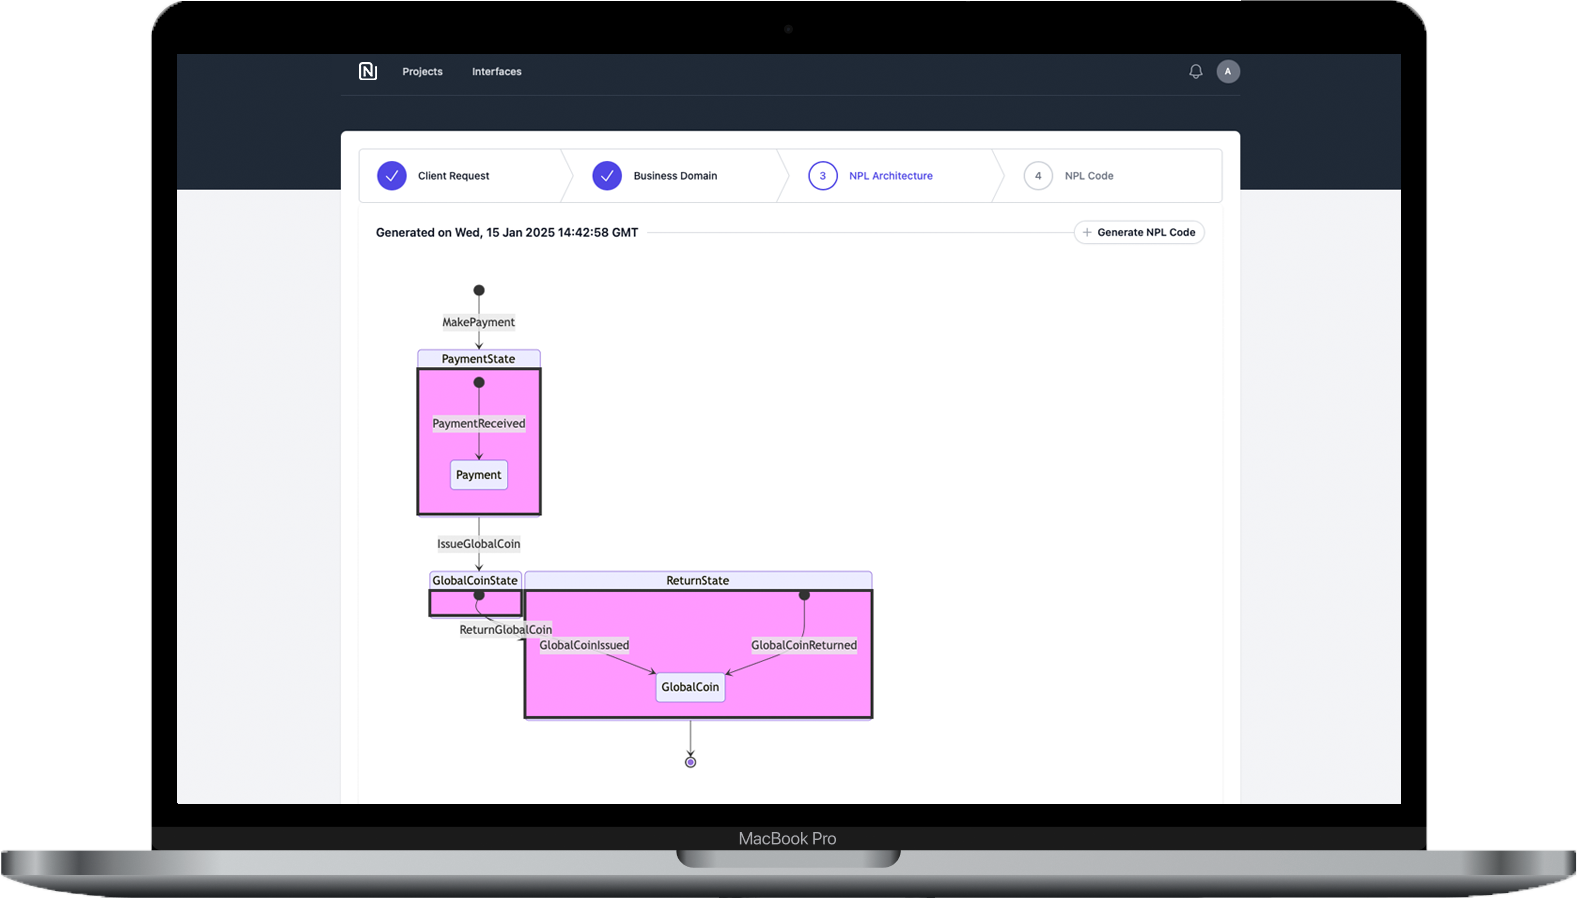Click the diagram's initial start dot above MakePayment
Viewport: 1577px width, 899px height.
click(x=479, y=290)
